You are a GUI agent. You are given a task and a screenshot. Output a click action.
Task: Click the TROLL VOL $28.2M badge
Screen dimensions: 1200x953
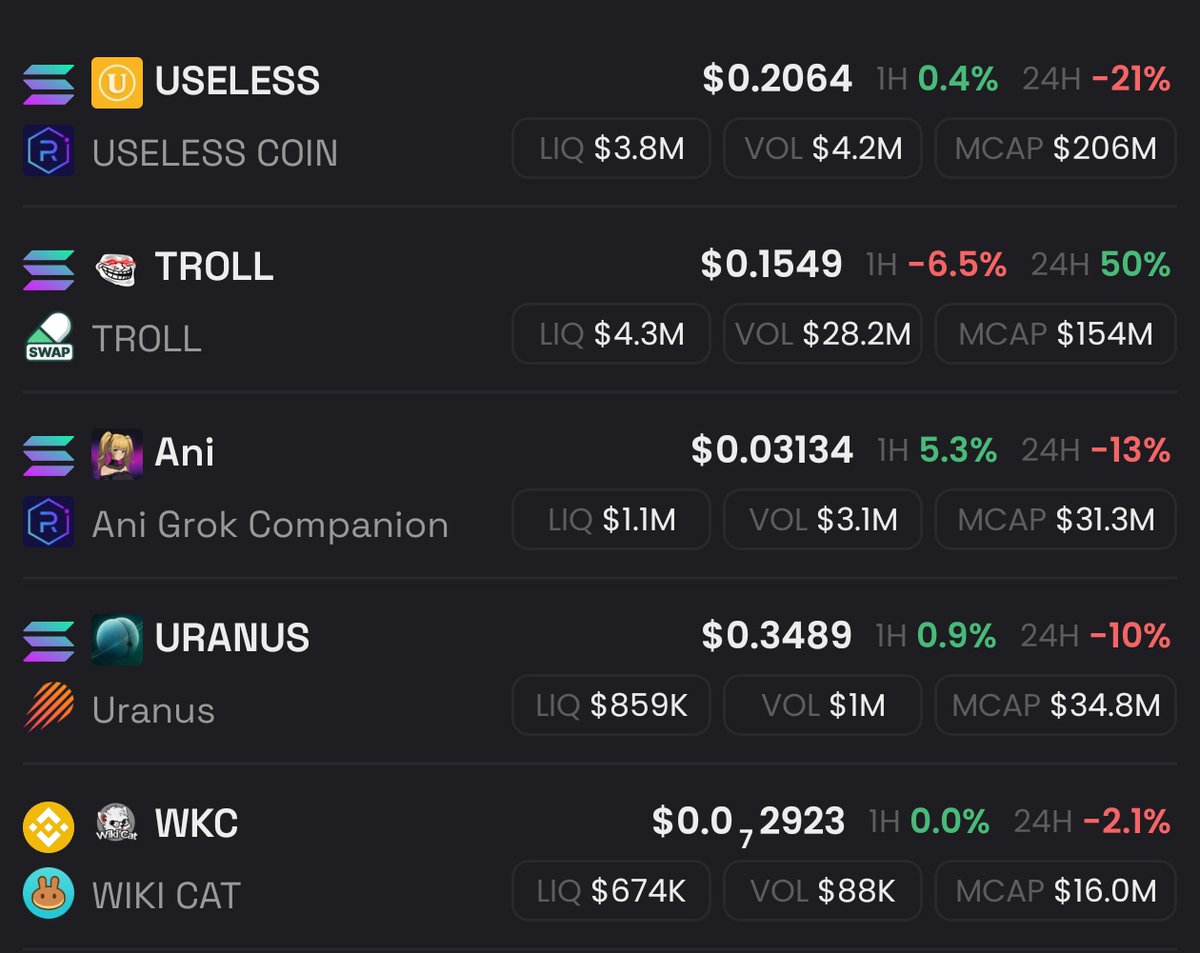pyautogui.click(x=822, y=334)
